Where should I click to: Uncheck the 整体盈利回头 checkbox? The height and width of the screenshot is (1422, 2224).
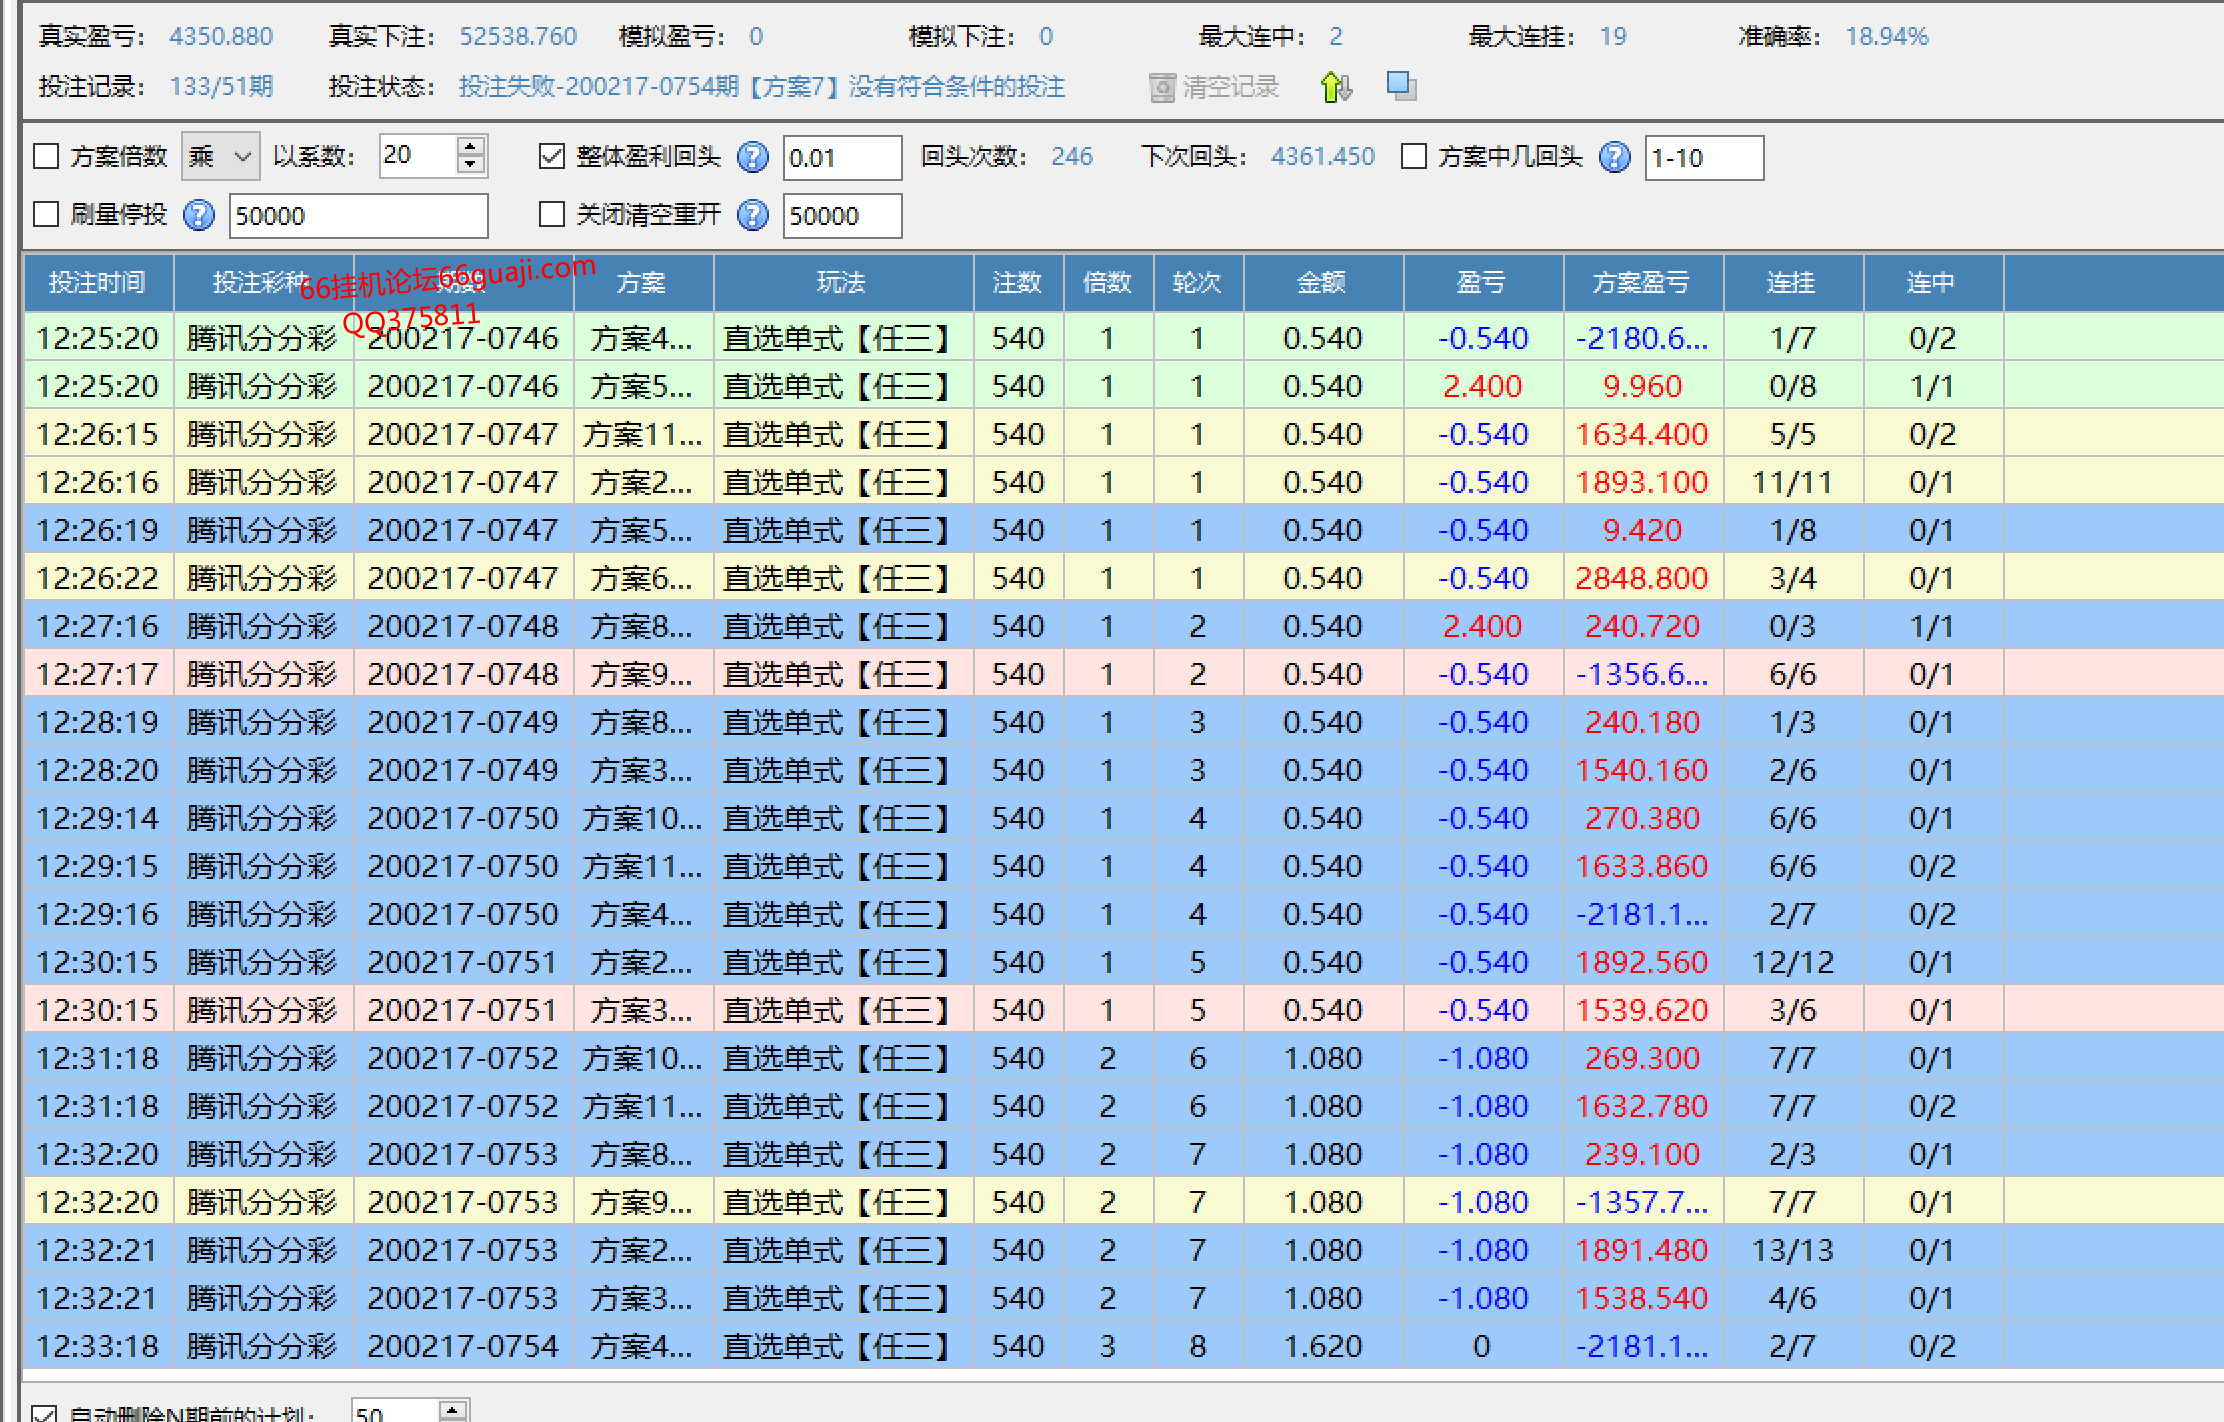pyautogui.click(x=551, y=157)
